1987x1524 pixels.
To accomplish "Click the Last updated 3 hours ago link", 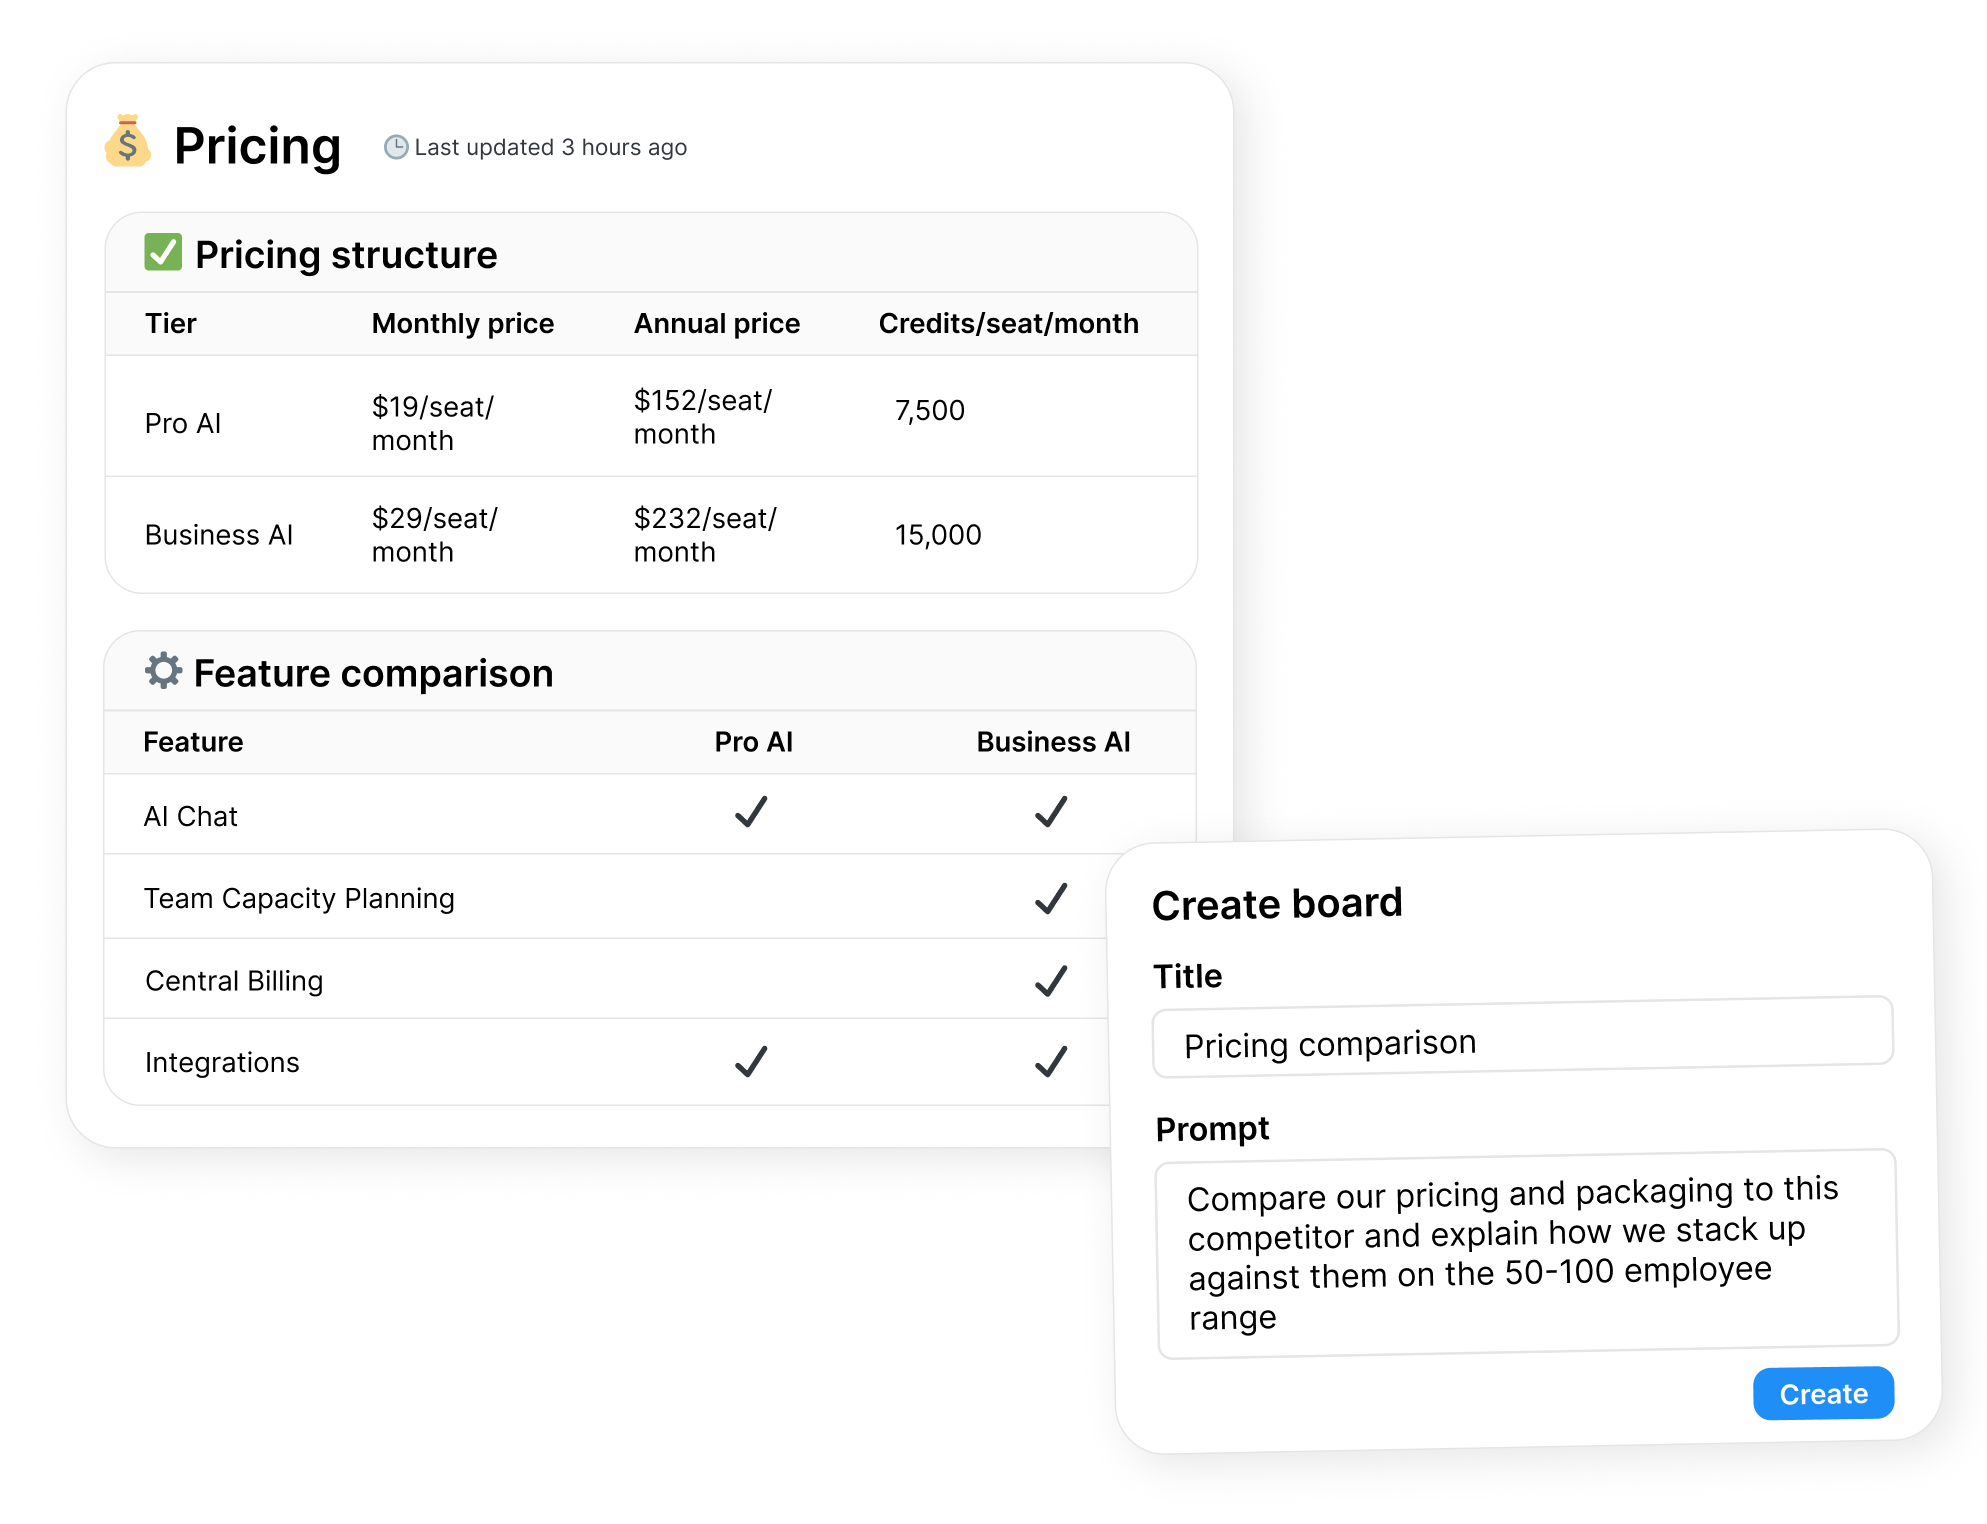I will 549,146.
